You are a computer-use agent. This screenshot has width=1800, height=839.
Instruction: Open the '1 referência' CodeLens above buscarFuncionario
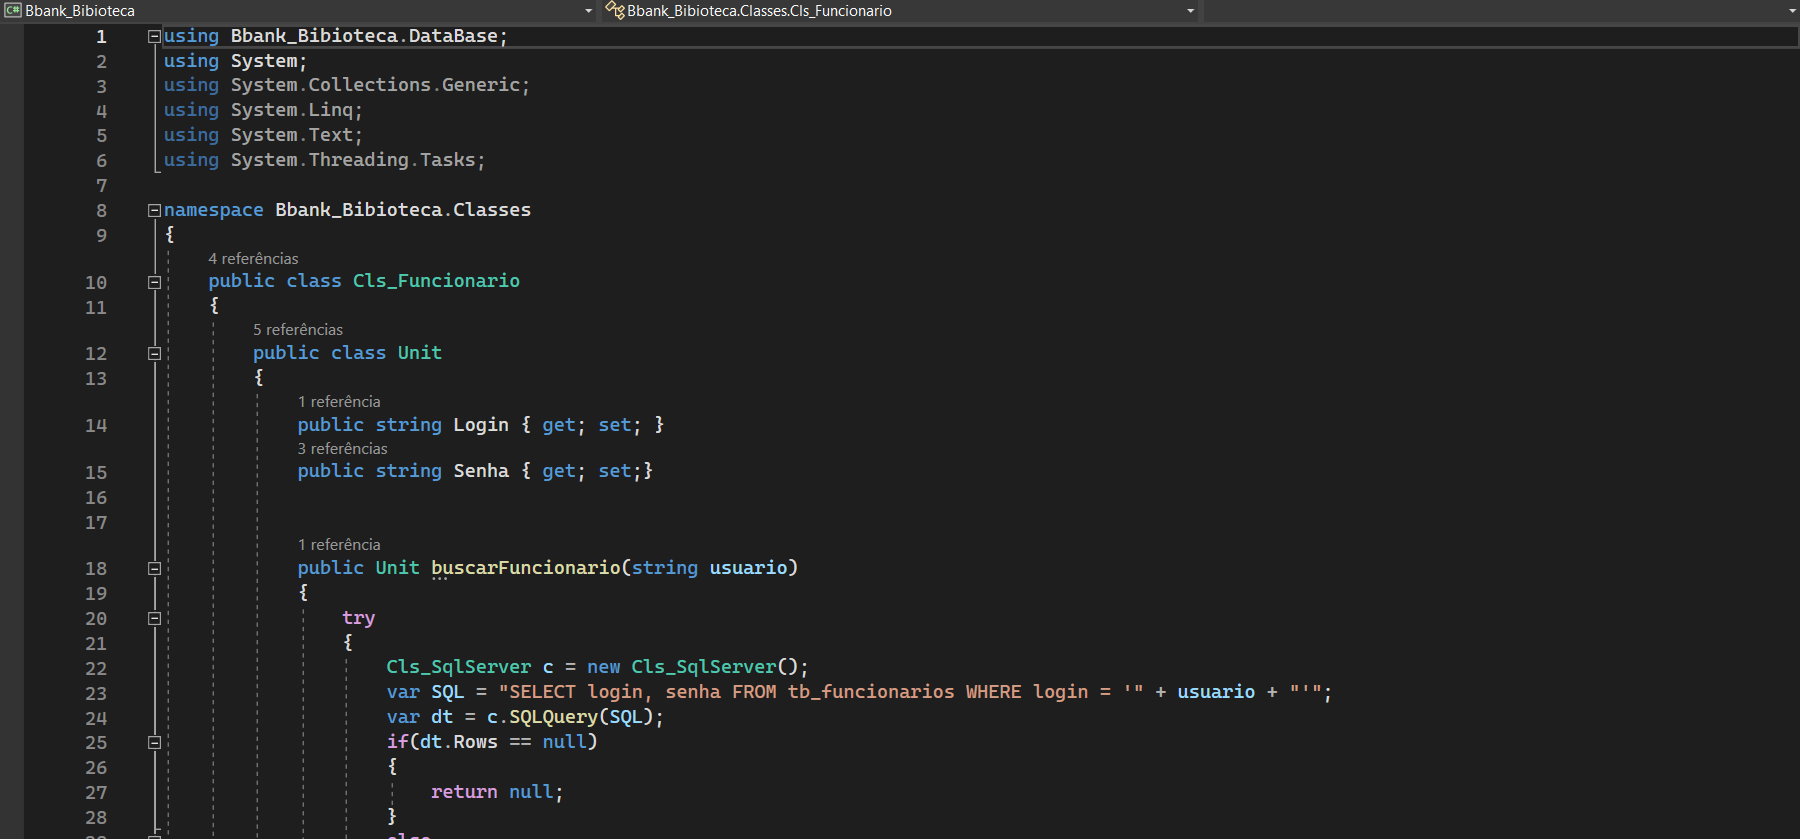tap(339, 545)
